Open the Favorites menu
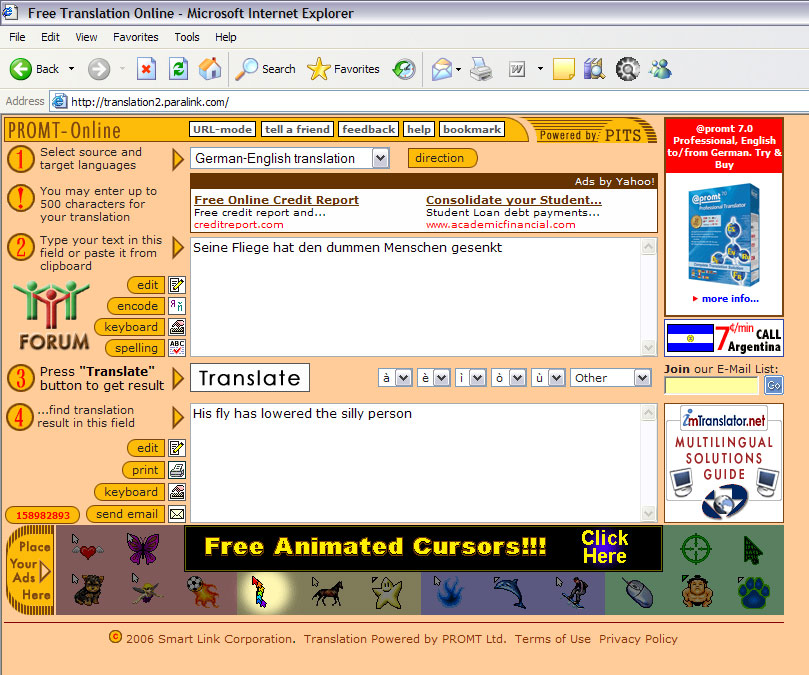This screenshot has width=809, height=675. 135,37
